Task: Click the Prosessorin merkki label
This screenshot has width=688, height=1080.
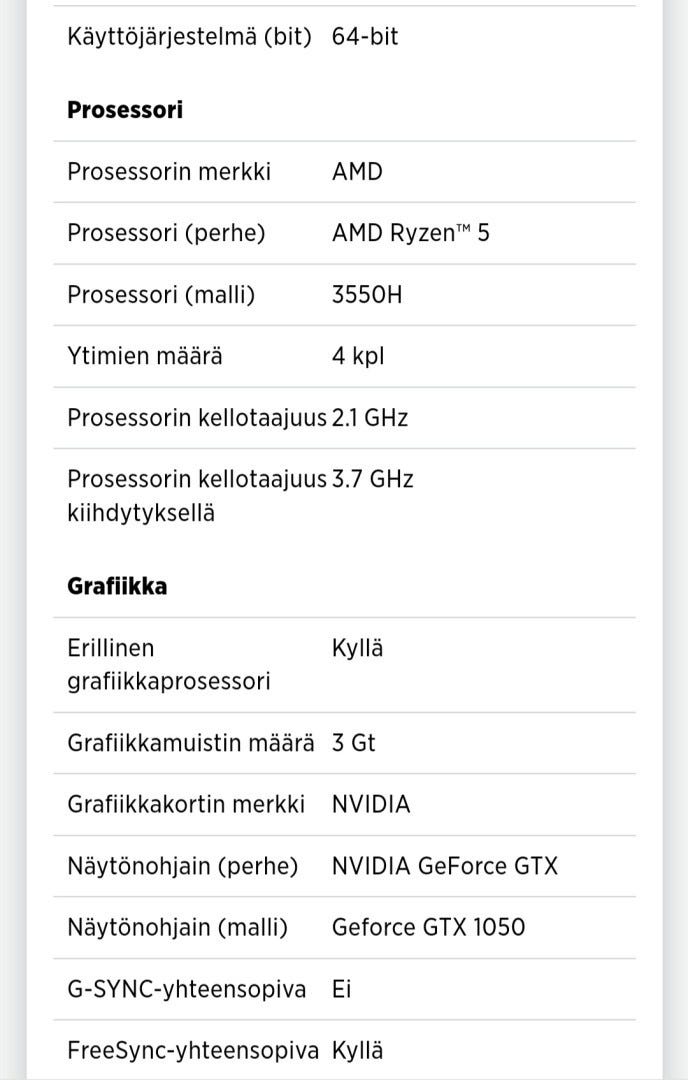Action: pyautogui.click(x=169, y=172)
